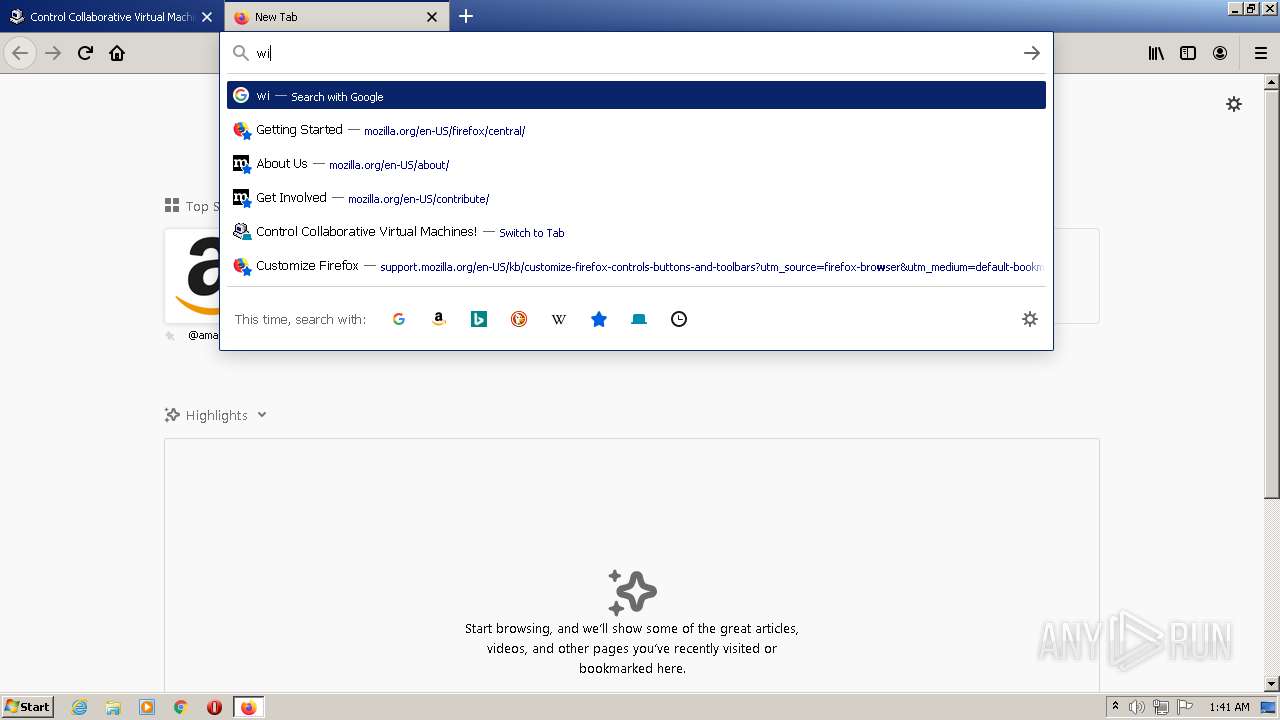Open new tab page settings gear

1234,104
